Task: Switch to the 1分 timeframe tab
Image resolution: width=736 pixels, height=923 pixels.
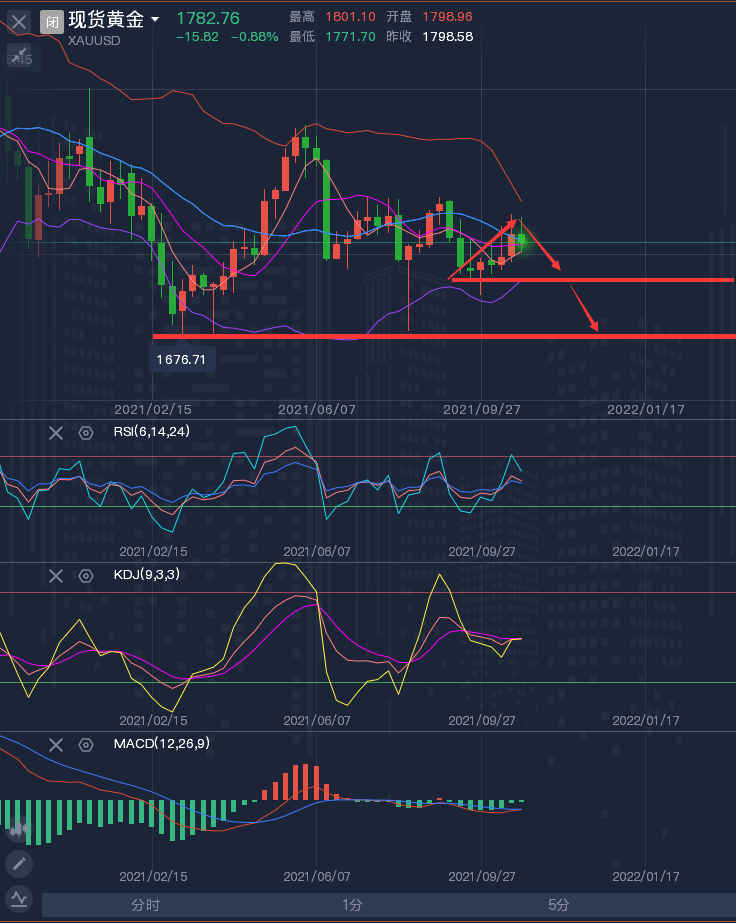Action: pyautogui.click(x=352, y=905)
